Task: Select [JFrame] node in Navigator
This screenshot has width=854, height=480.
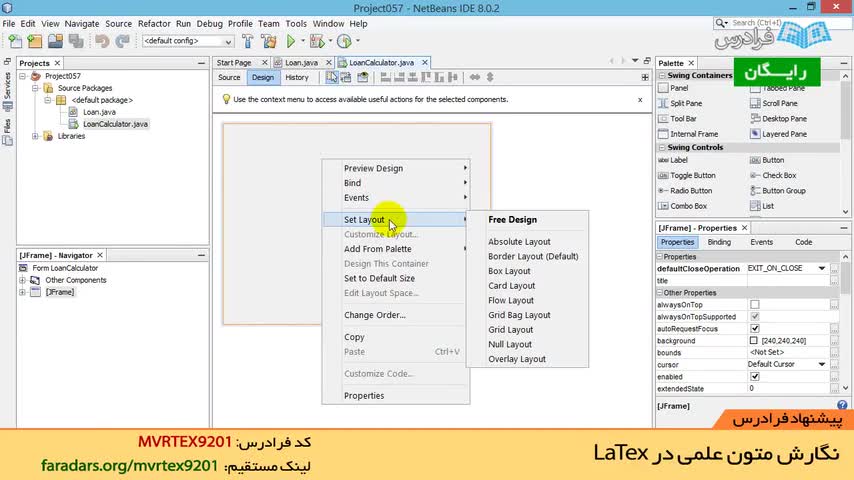Action: click(60, 292)
